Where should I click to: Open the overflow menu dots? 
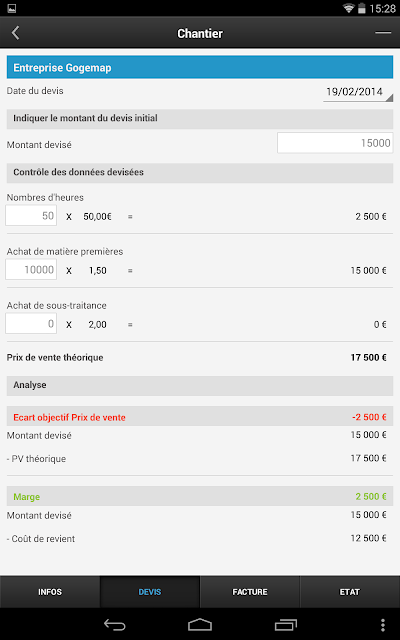coord(382,625)
